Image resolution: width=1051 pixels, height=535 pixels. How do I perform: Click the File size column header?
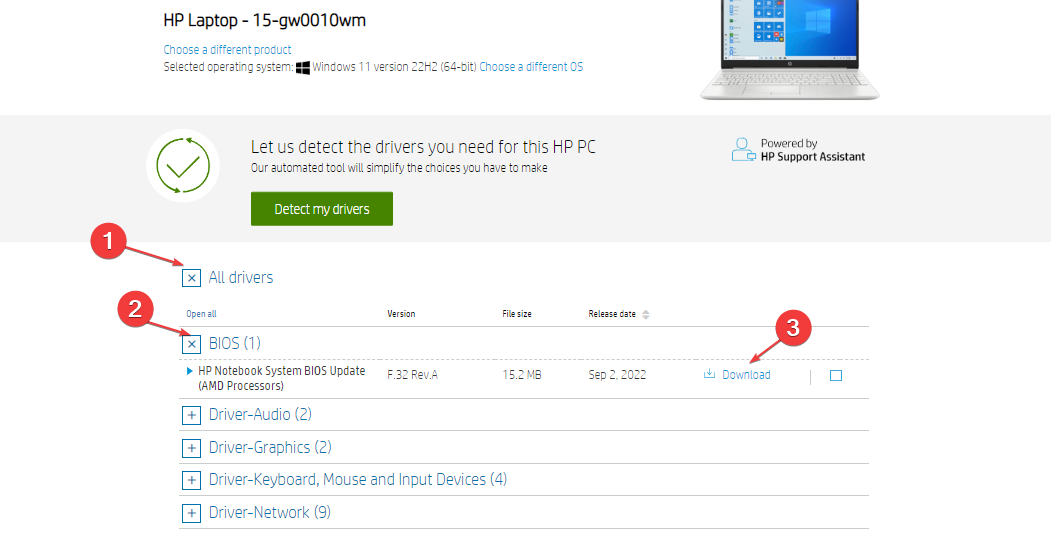(517, 314)
